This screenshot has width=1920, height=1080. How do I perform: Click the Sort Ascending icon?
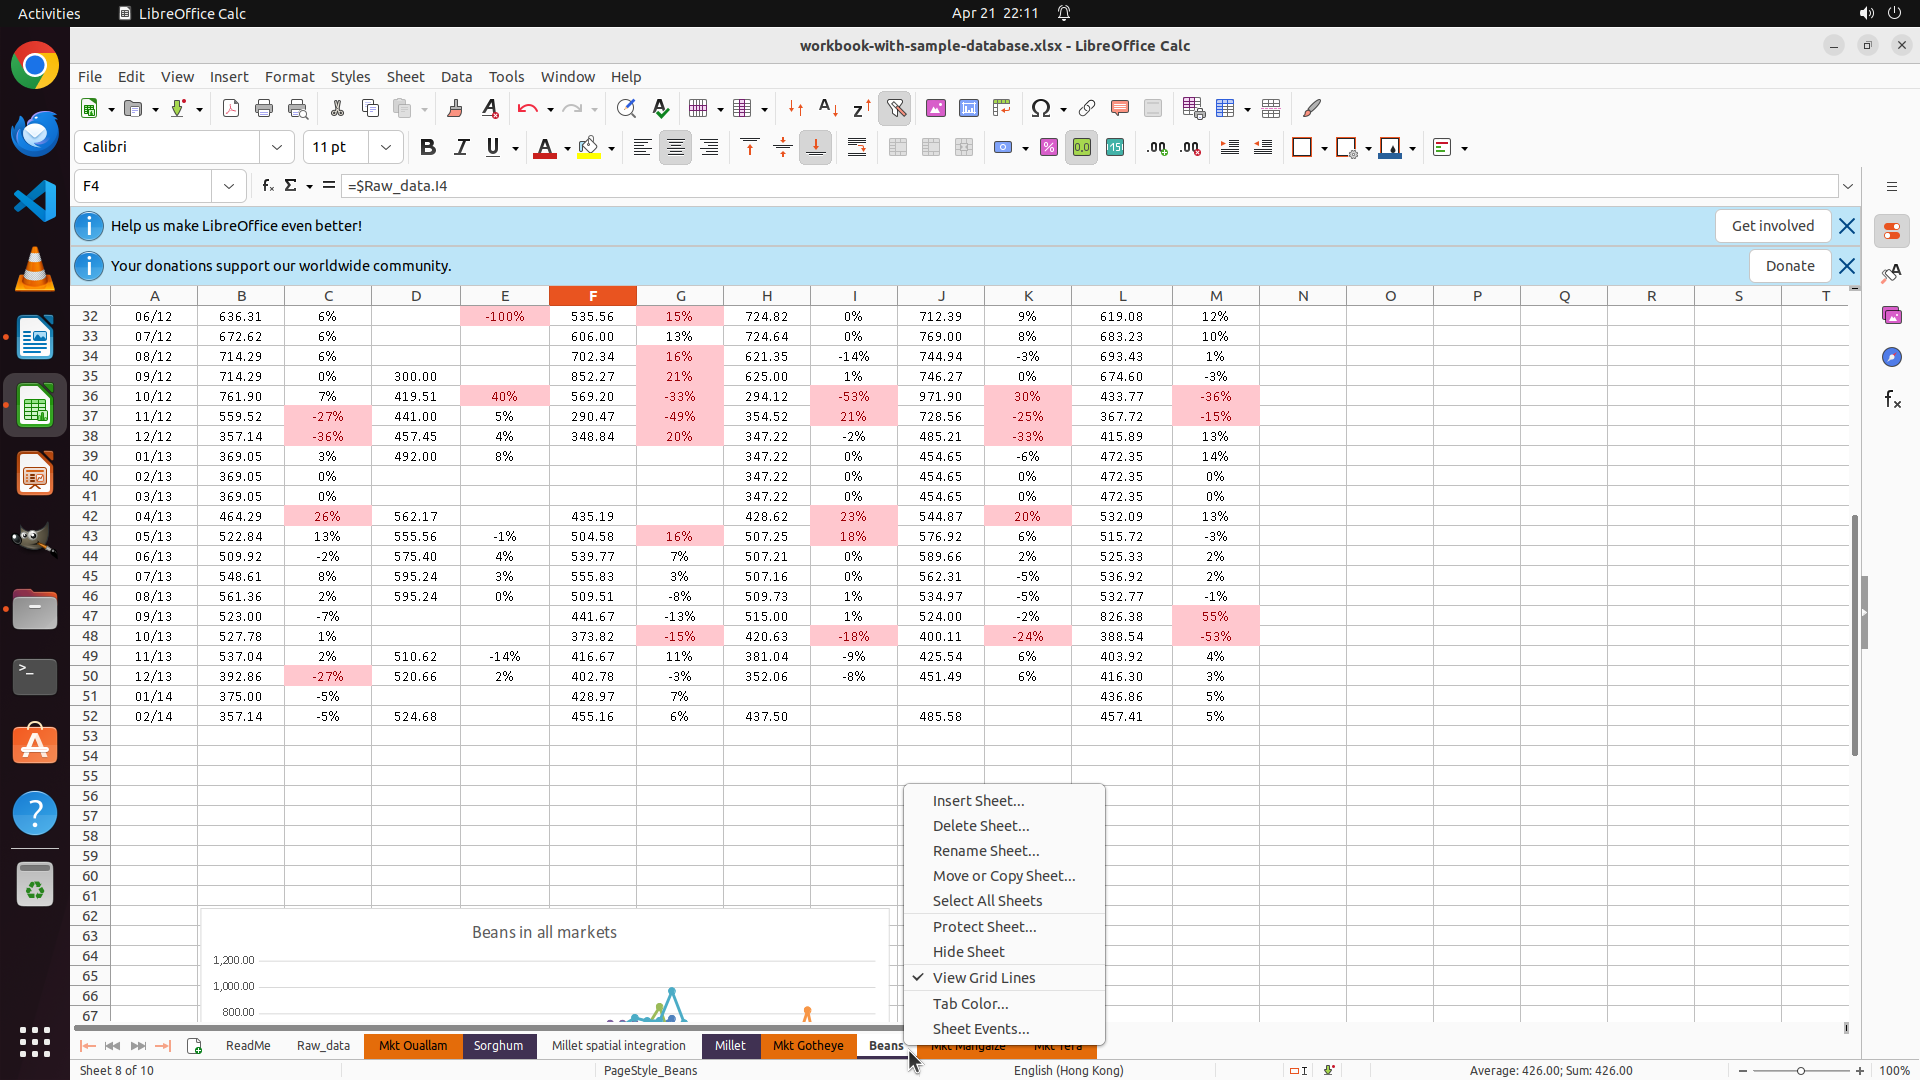(828, 109)
